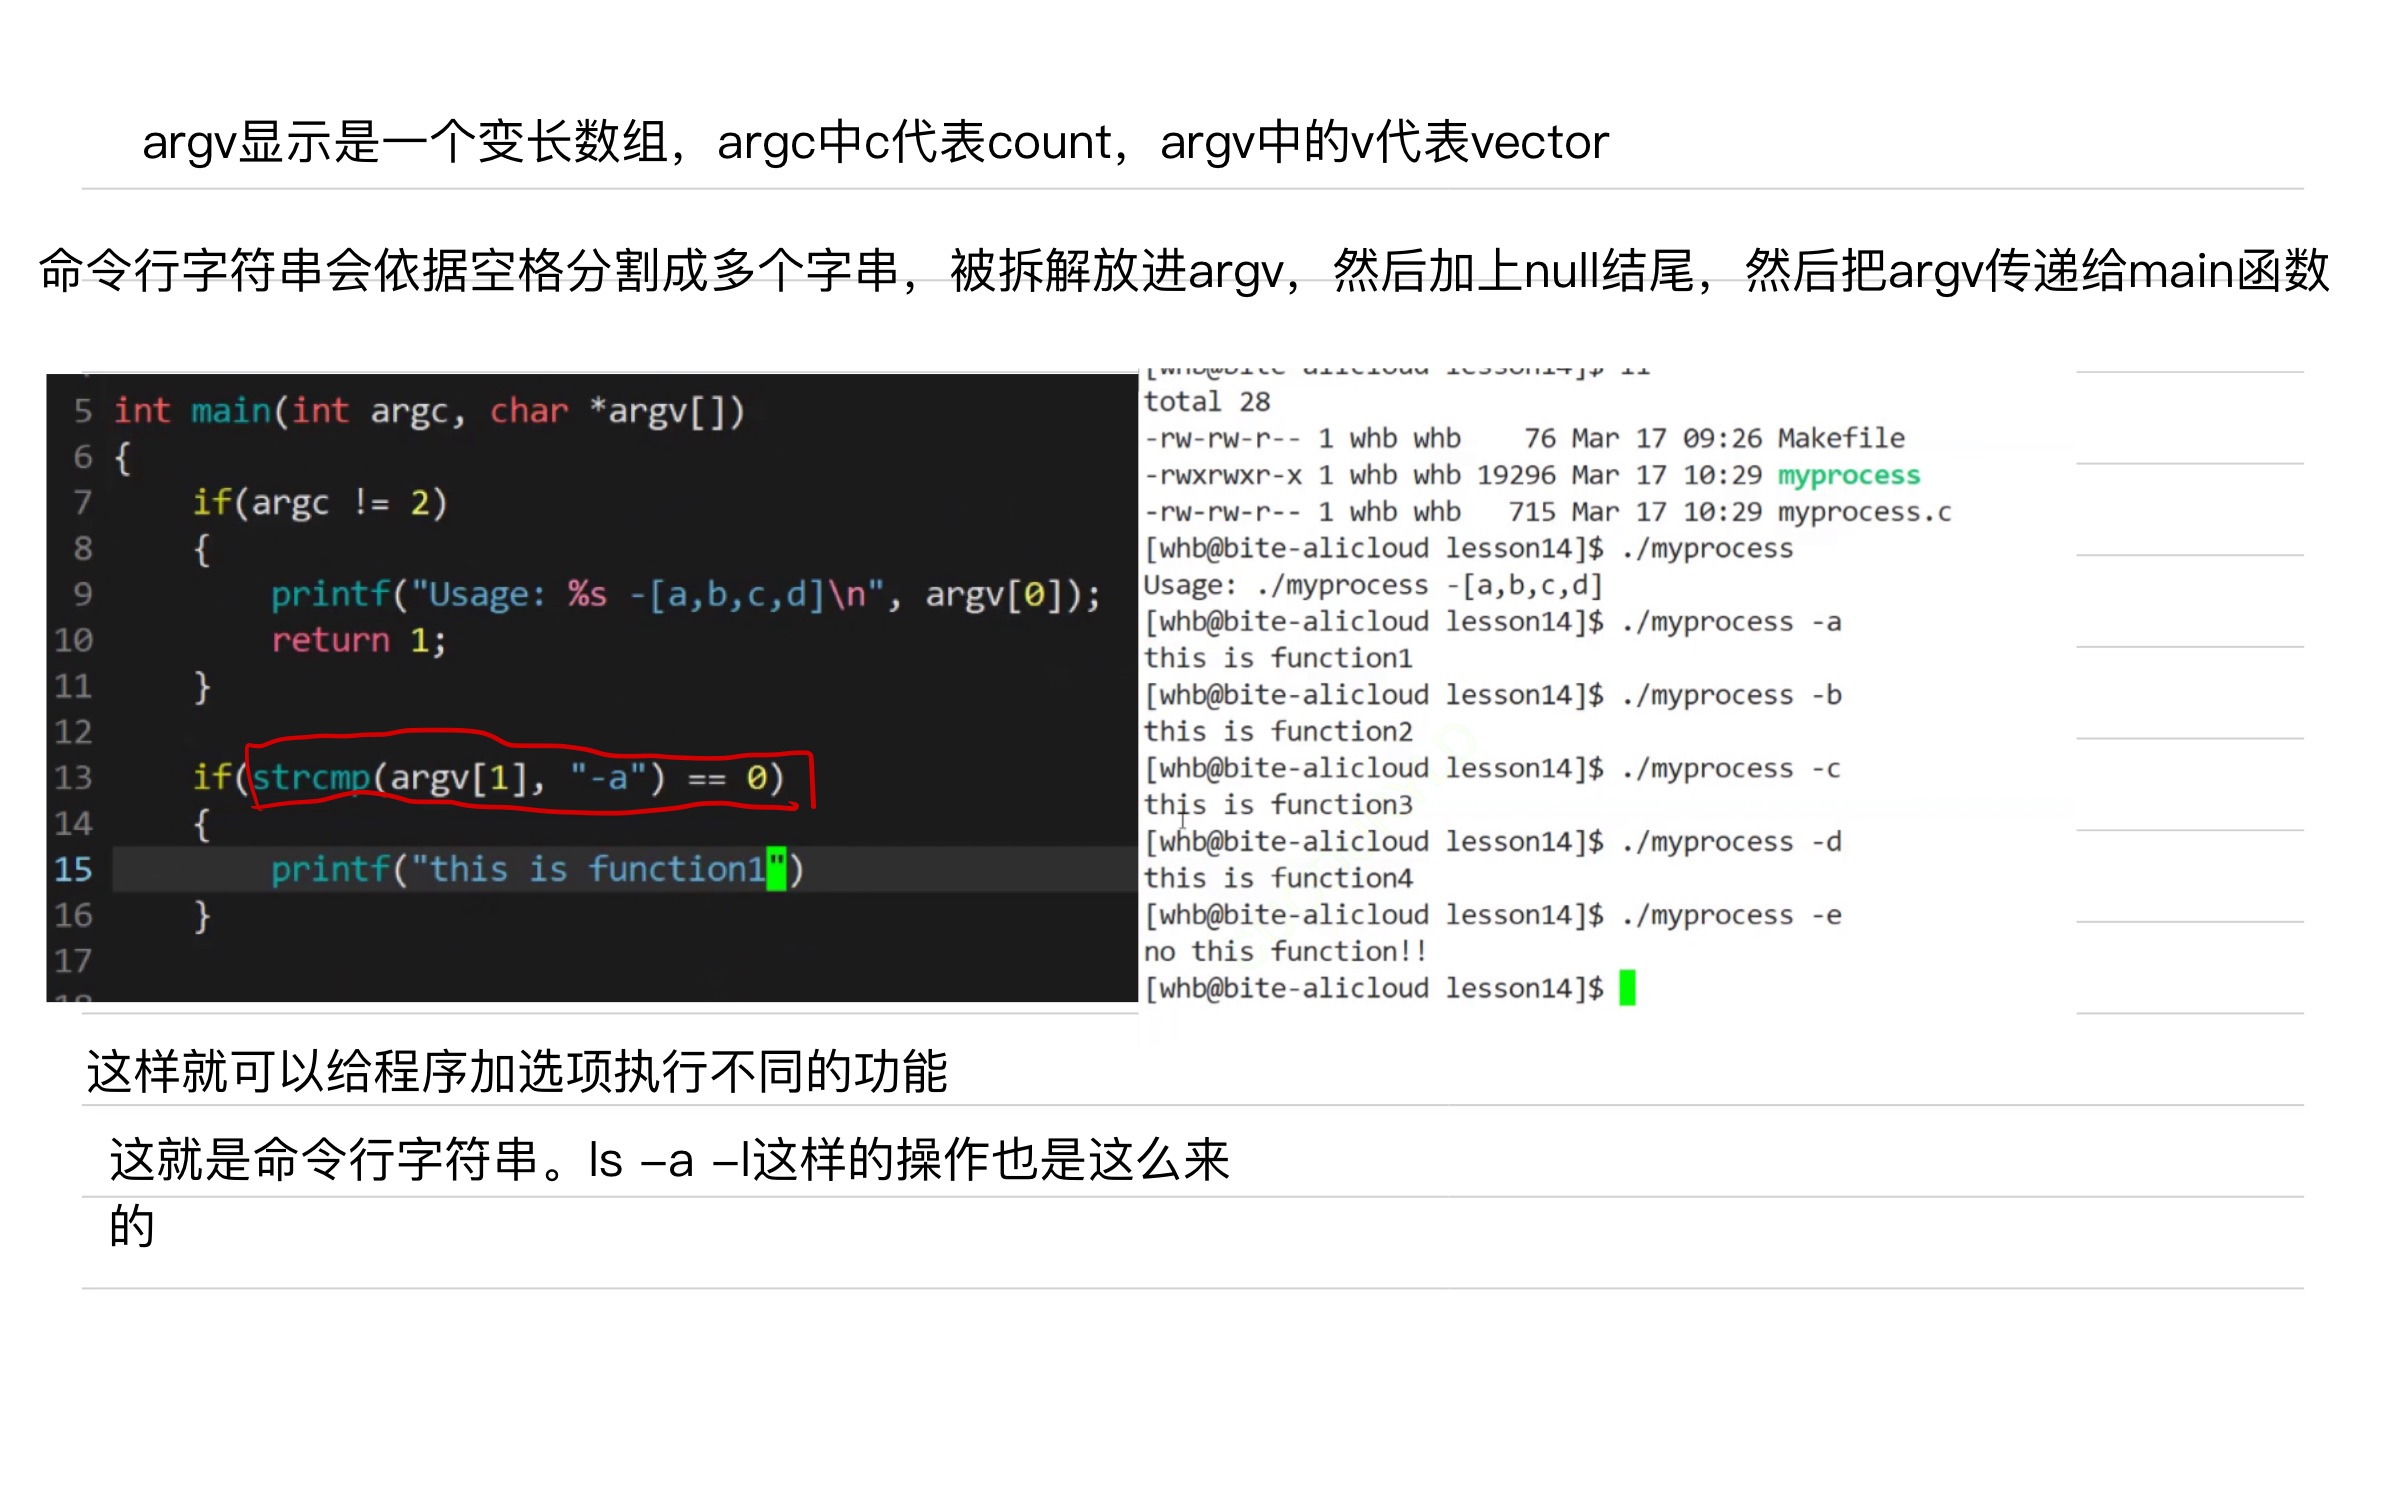Viewport: 2386px width, 1491px height.
Task: Click the './myprocess -d' command in the terminal
Action: (x=1731, y=842)
